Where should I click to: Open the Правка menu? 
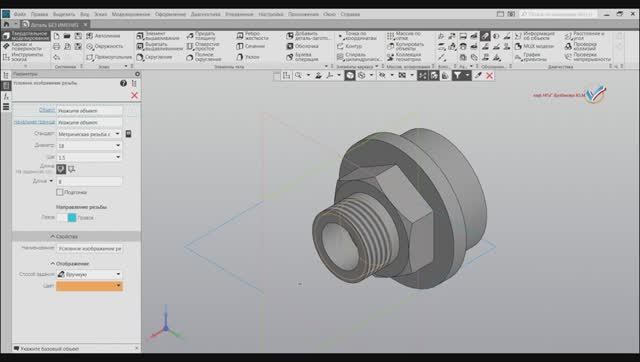pos(39,14)
